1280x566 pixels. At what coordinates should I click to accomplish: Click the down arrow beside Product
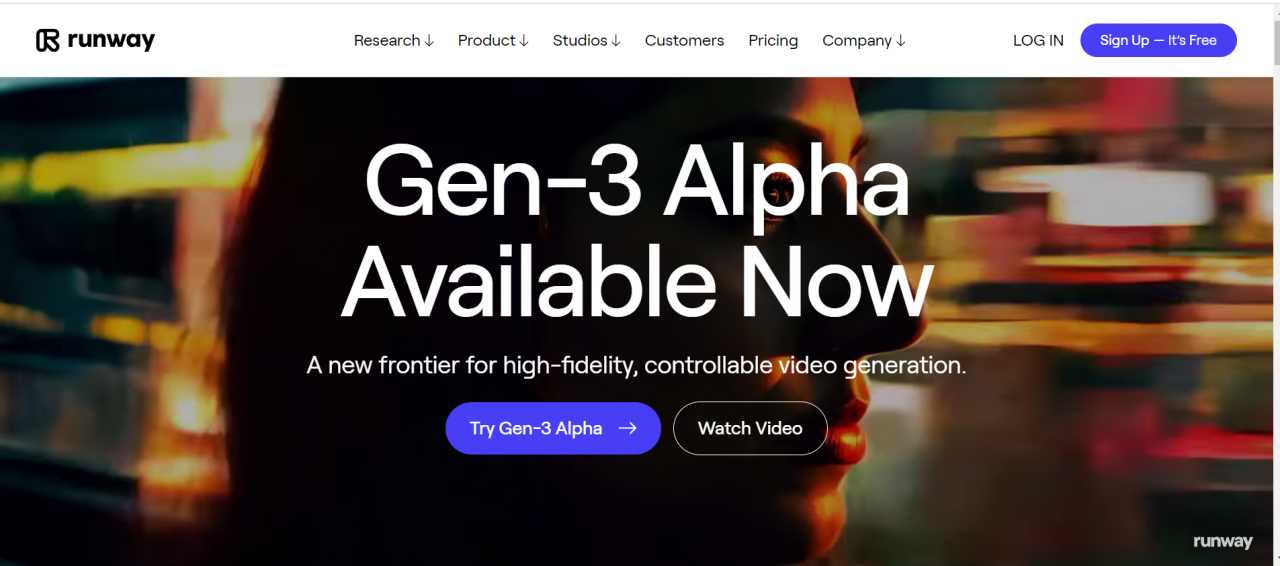pos(523,41)
